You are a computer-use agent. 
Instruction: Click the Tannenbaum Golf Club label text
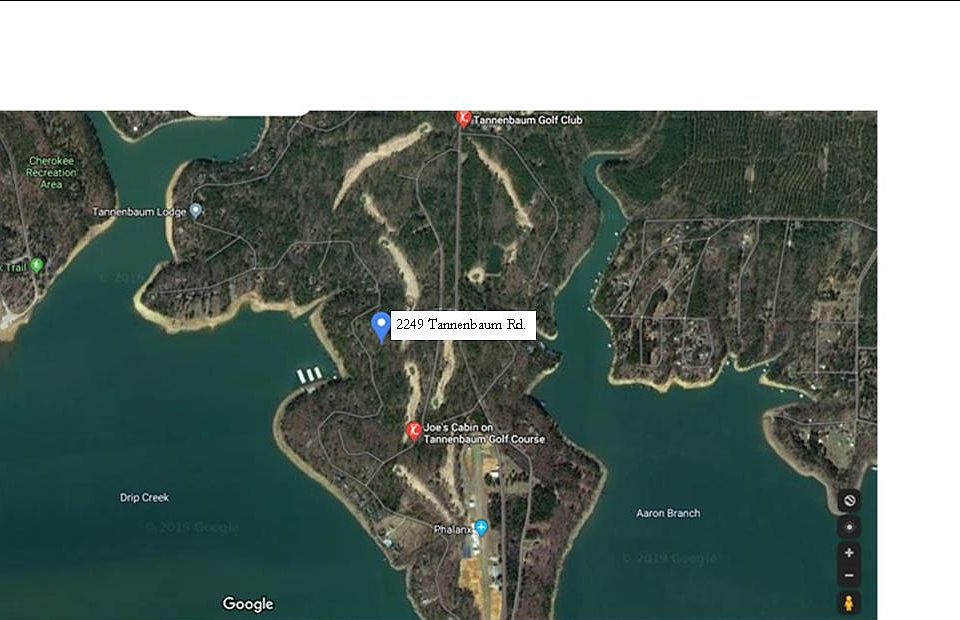[x=528, y=120]
